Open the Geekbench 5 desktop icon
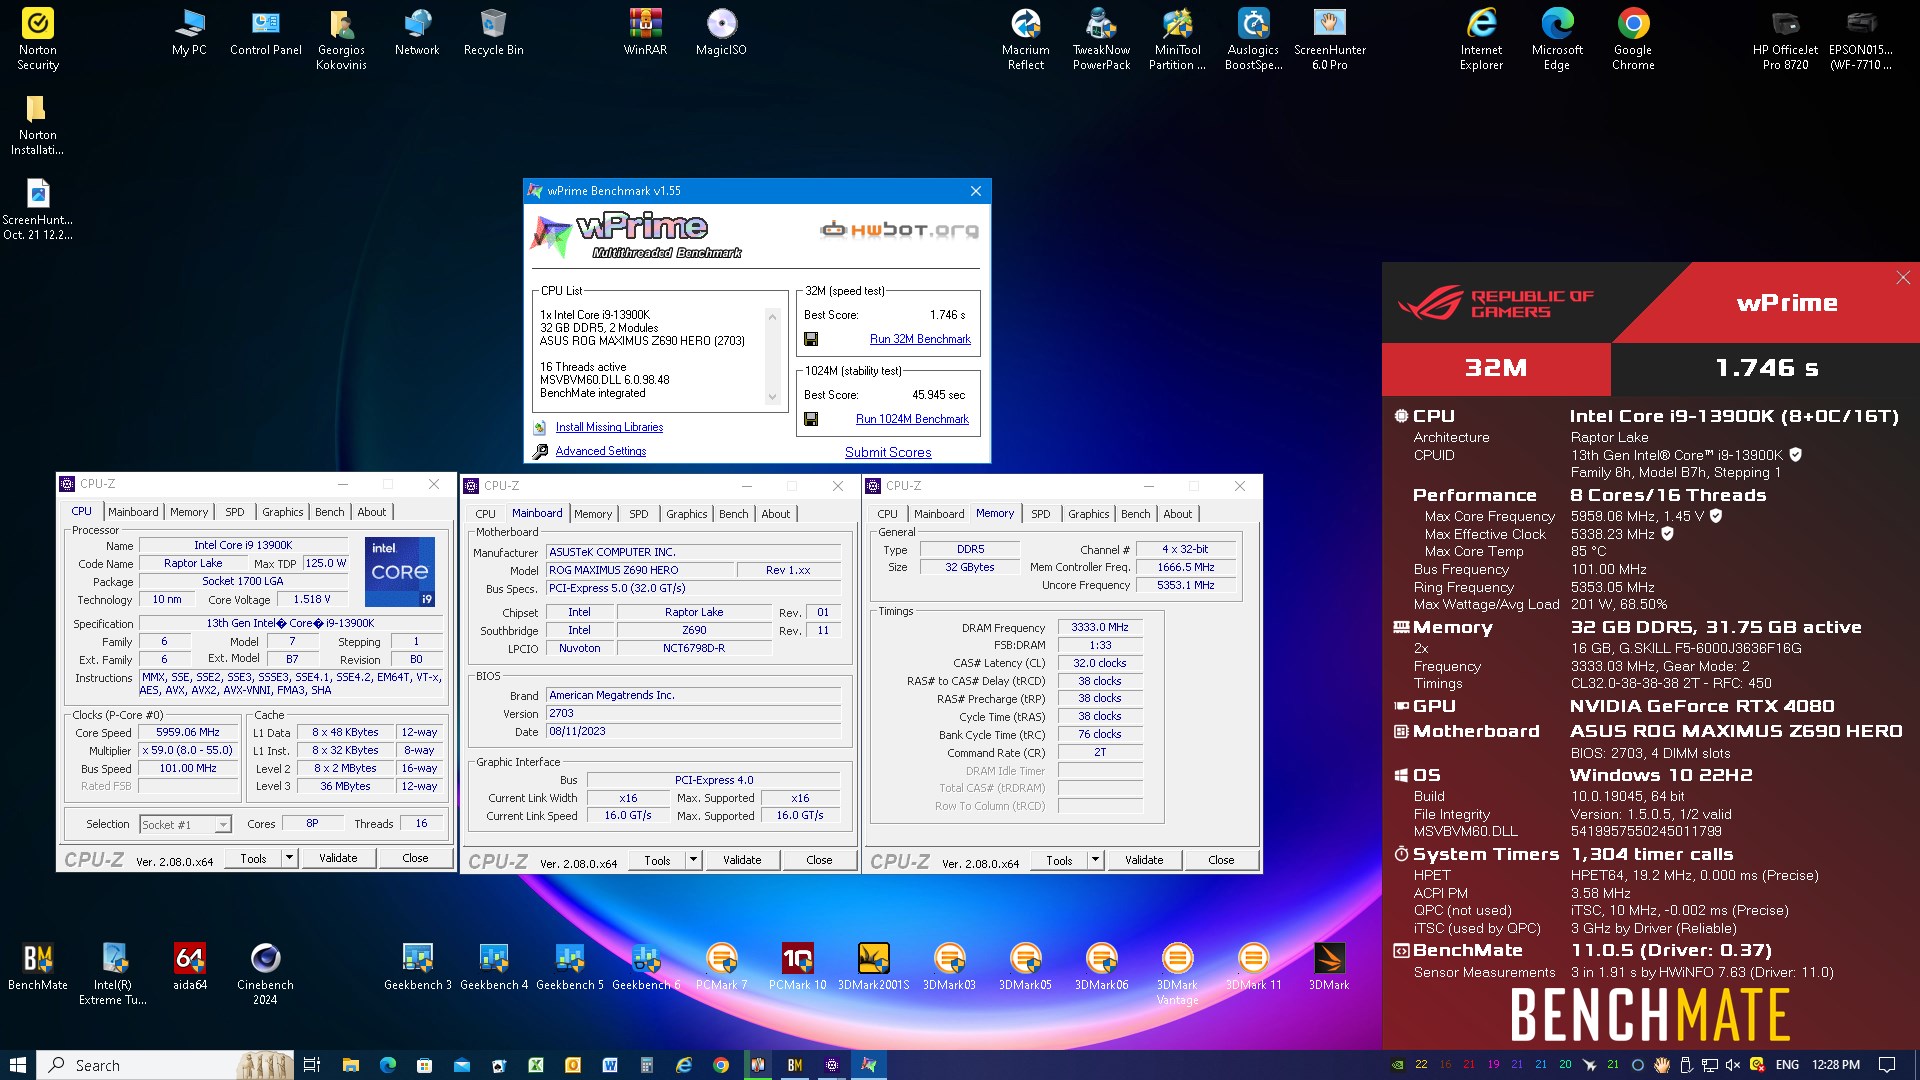The width and height of the screenshot is (1920, 1080). click(570, 967)
